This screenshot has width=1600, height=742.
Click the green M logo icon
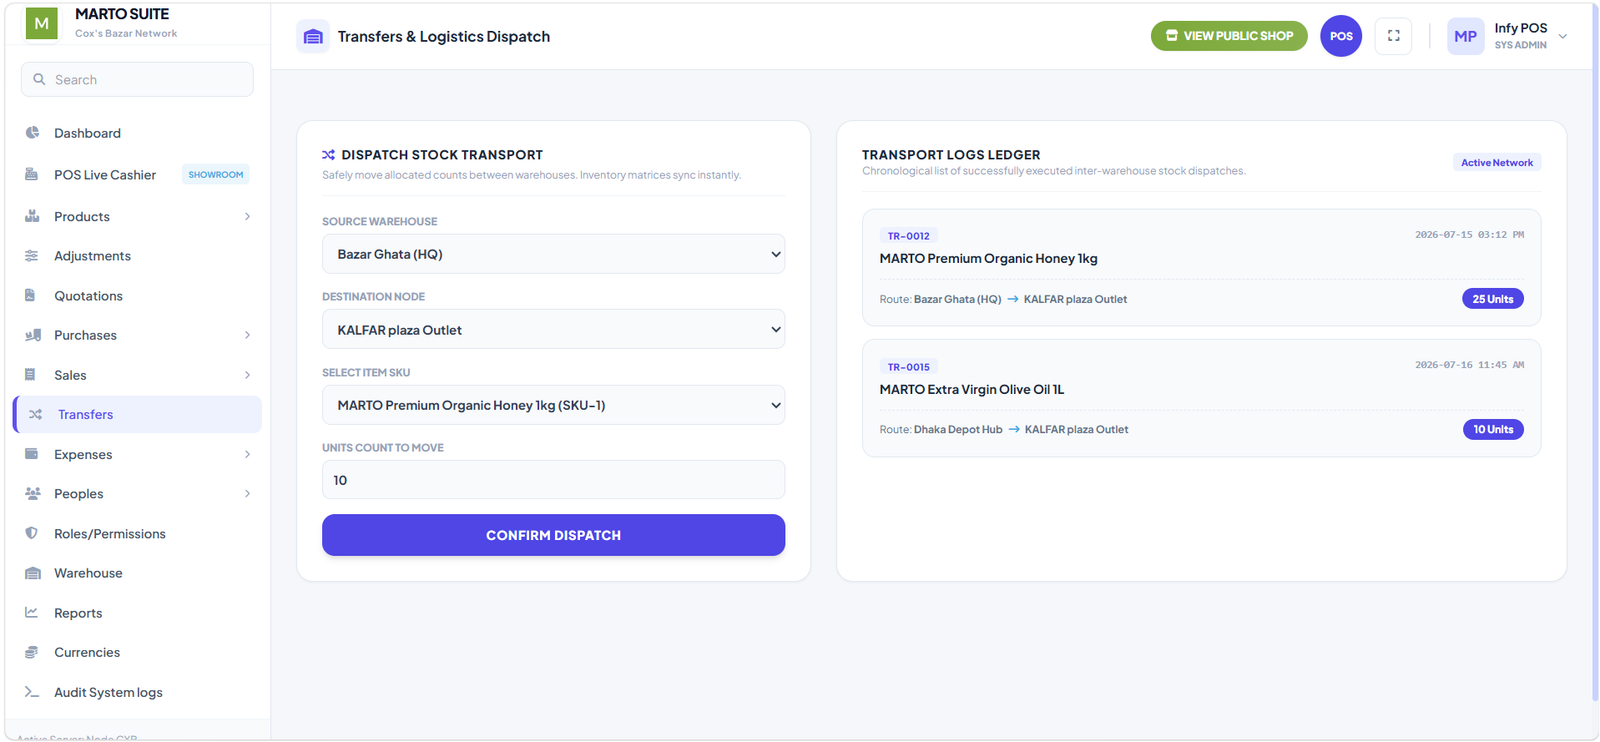pyautogui.click(x=41, y=23)
